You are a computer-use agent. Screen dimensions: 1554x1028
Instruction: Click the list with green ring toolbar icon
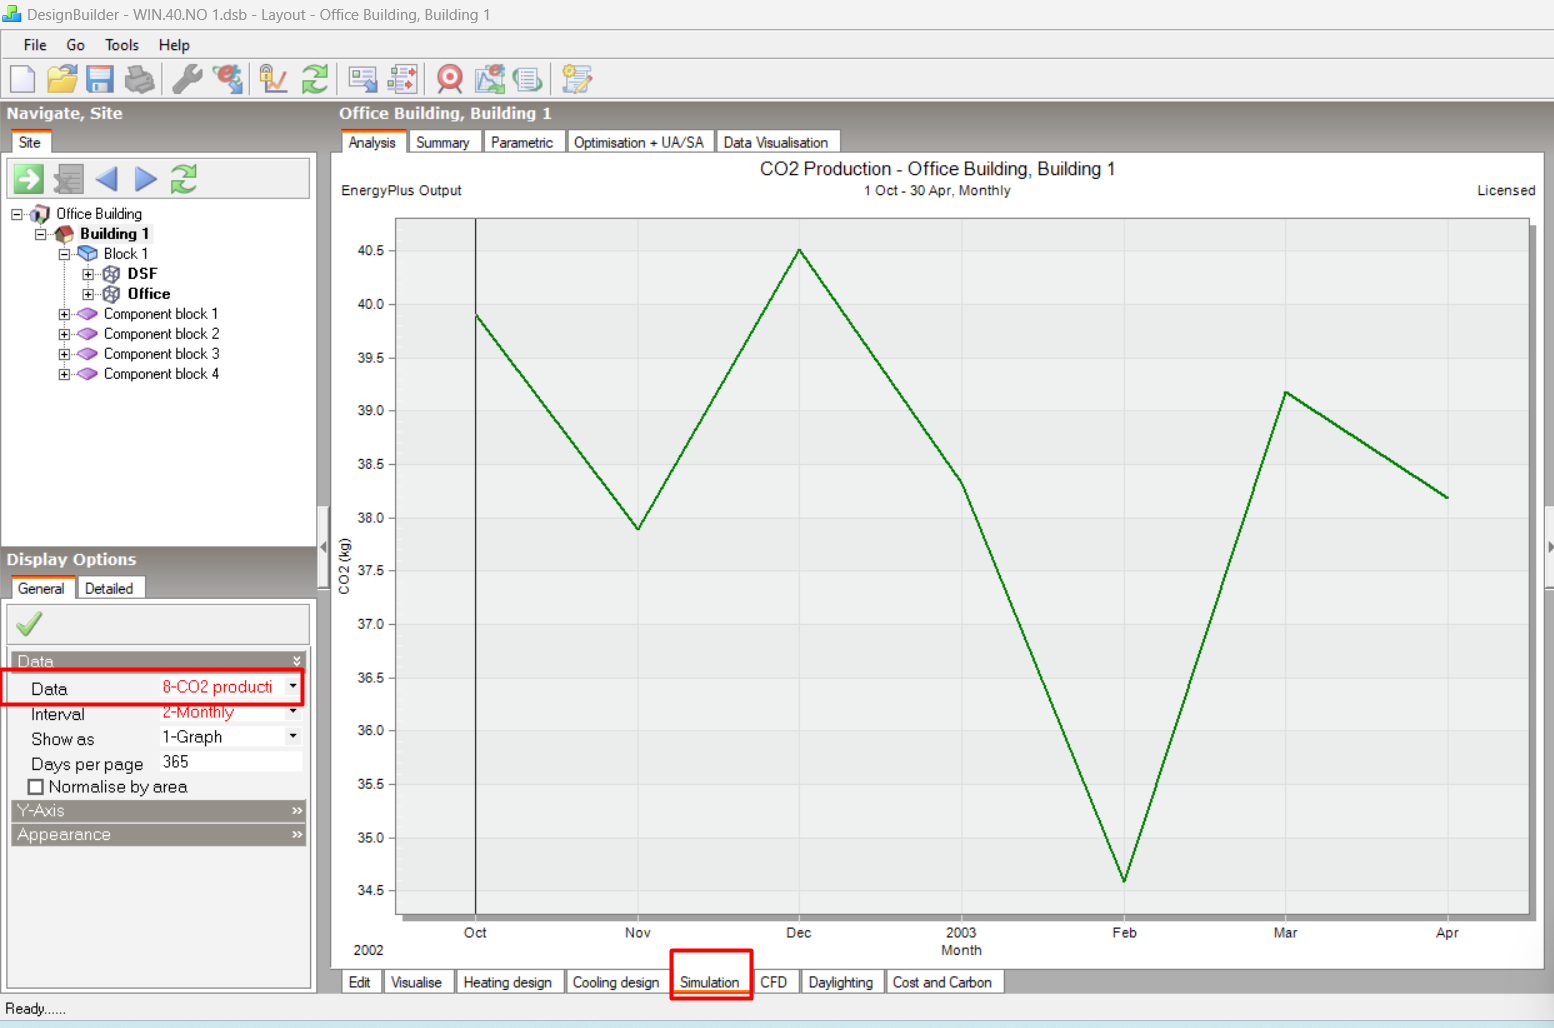point(528,78)
